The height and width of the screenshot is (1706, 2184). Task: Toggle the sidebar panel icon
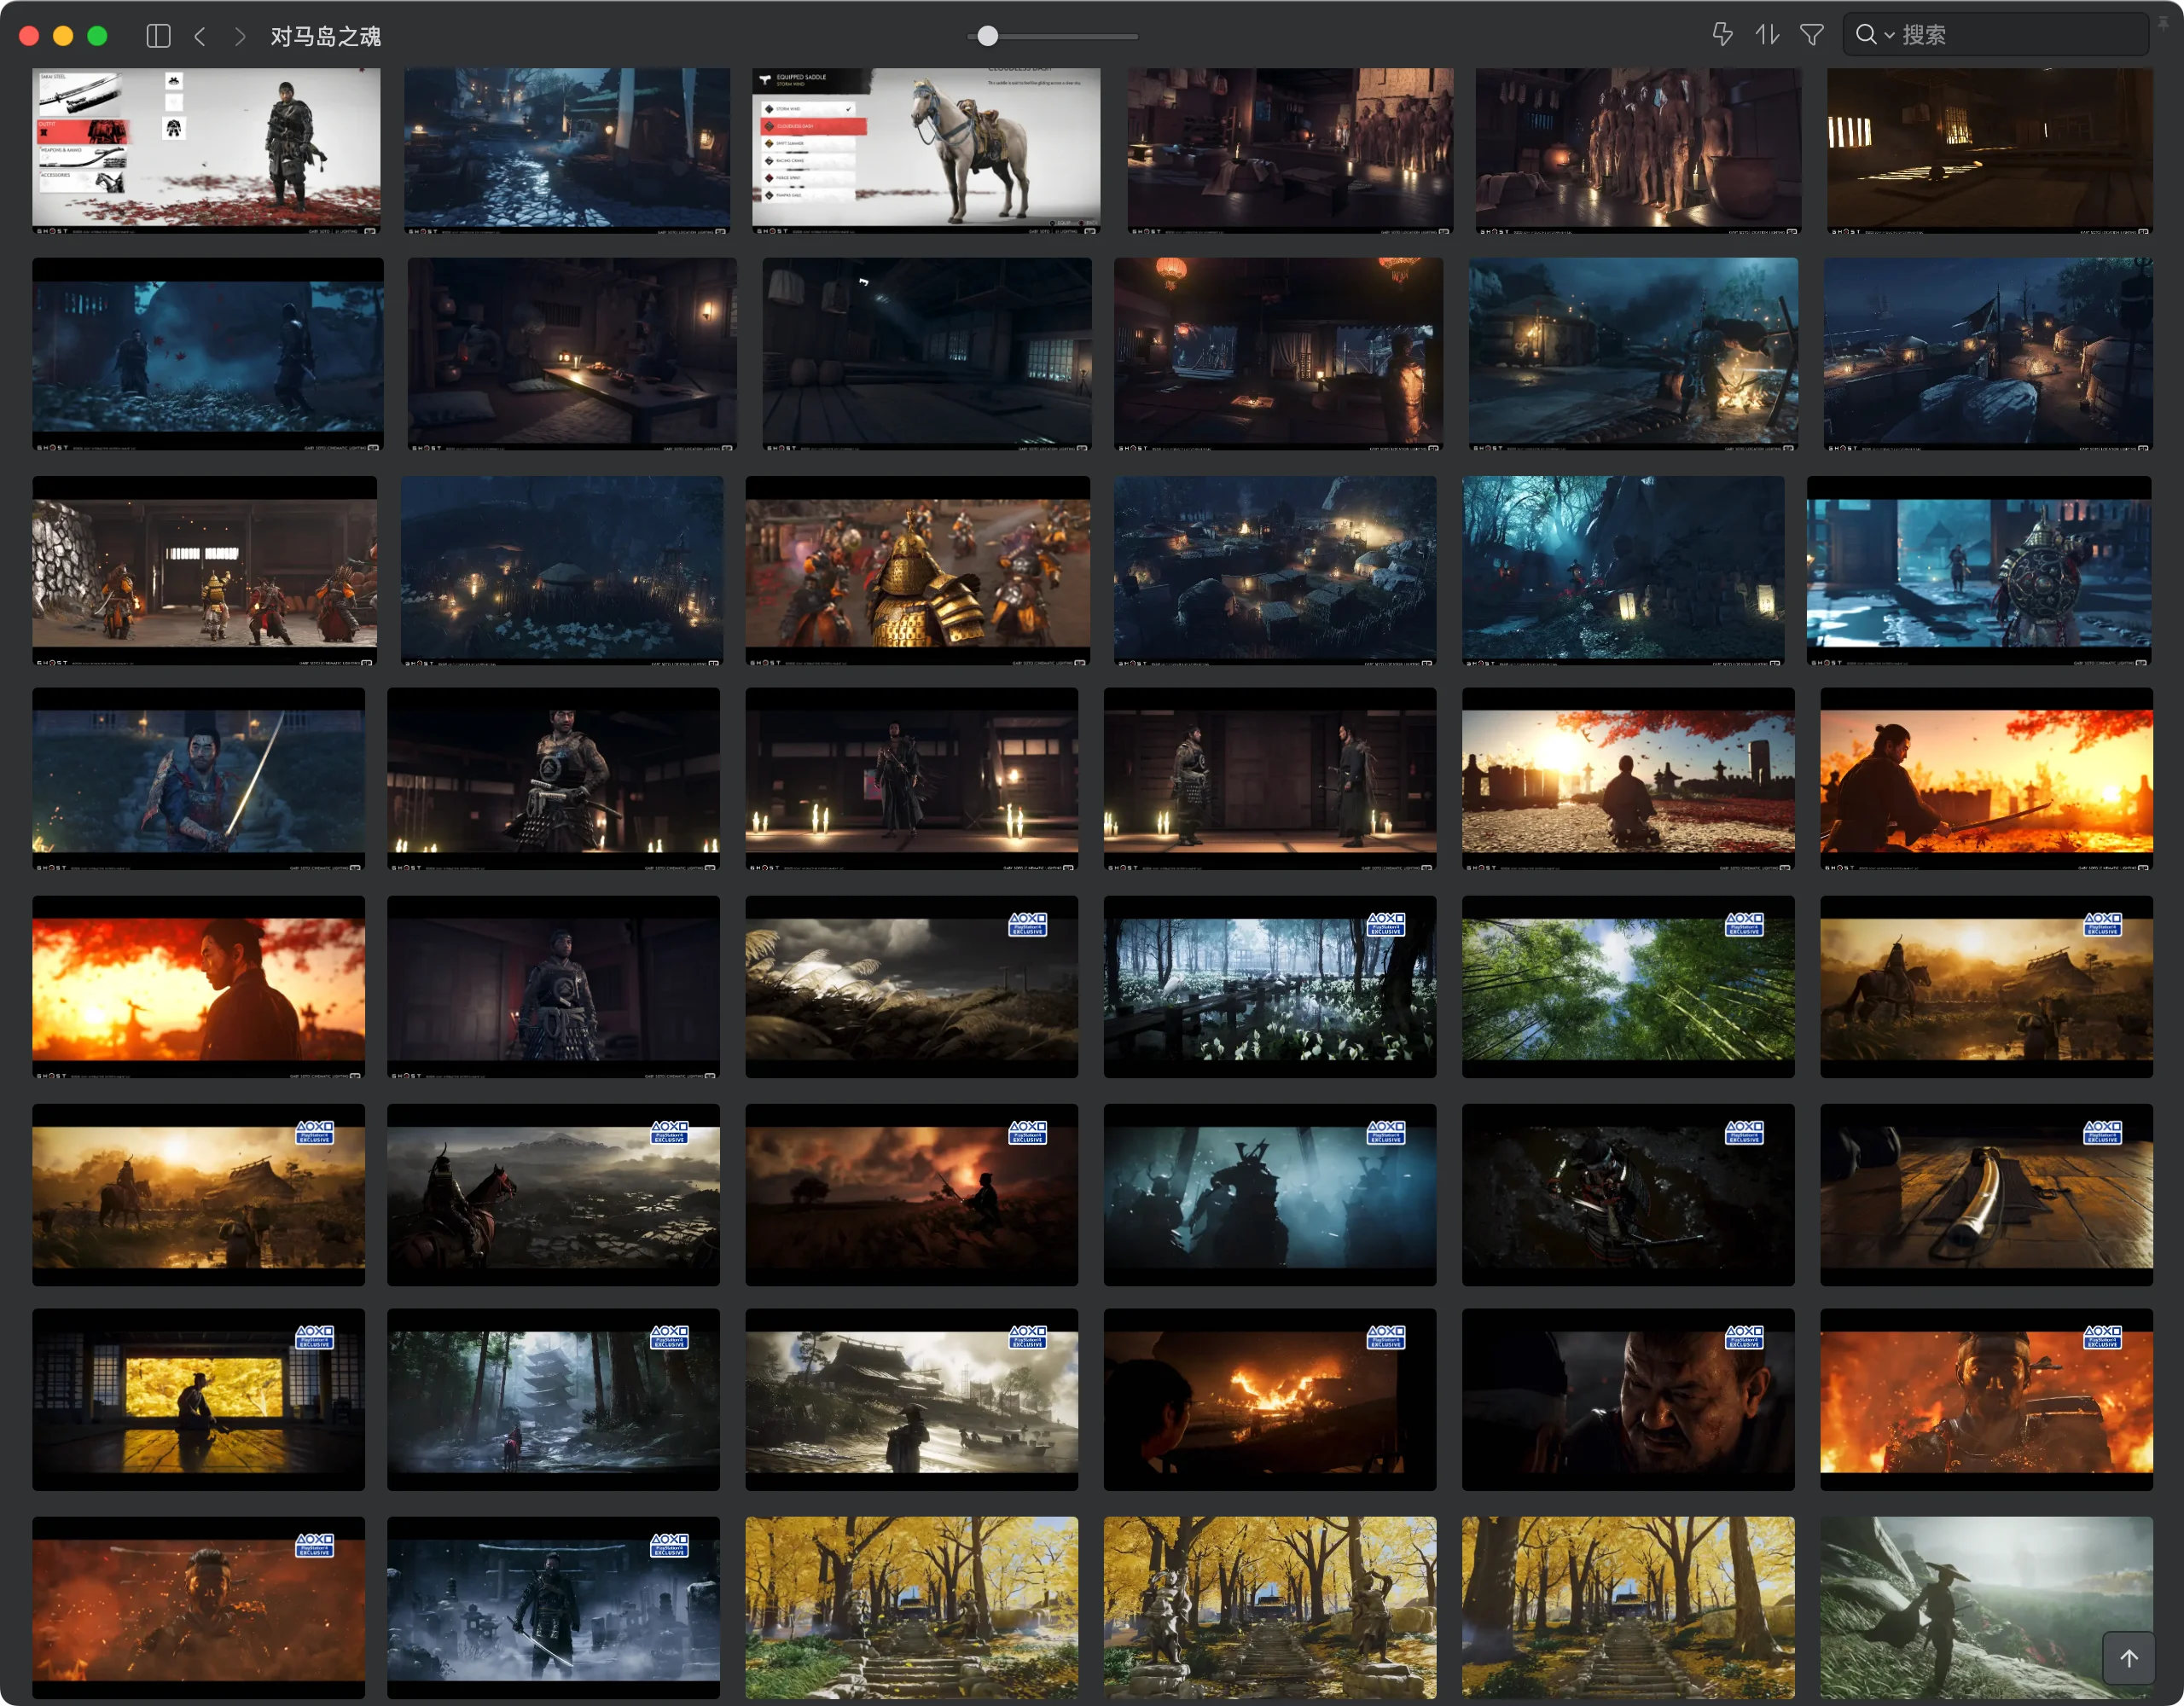pyautogui.click(x=158, y=36)
